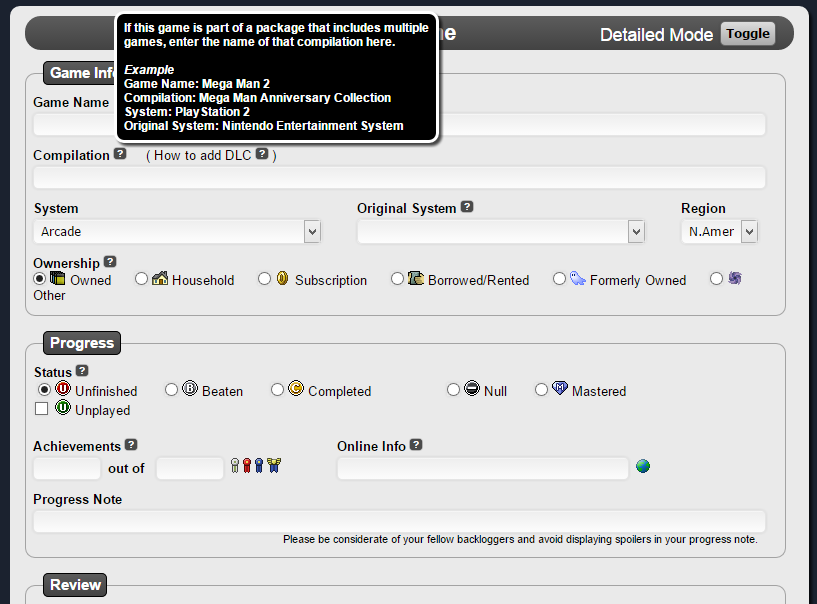The height and width of the screenshot is (604, 817).
Task: Select the Formerly Owned radio button
Action: (559, 279)
